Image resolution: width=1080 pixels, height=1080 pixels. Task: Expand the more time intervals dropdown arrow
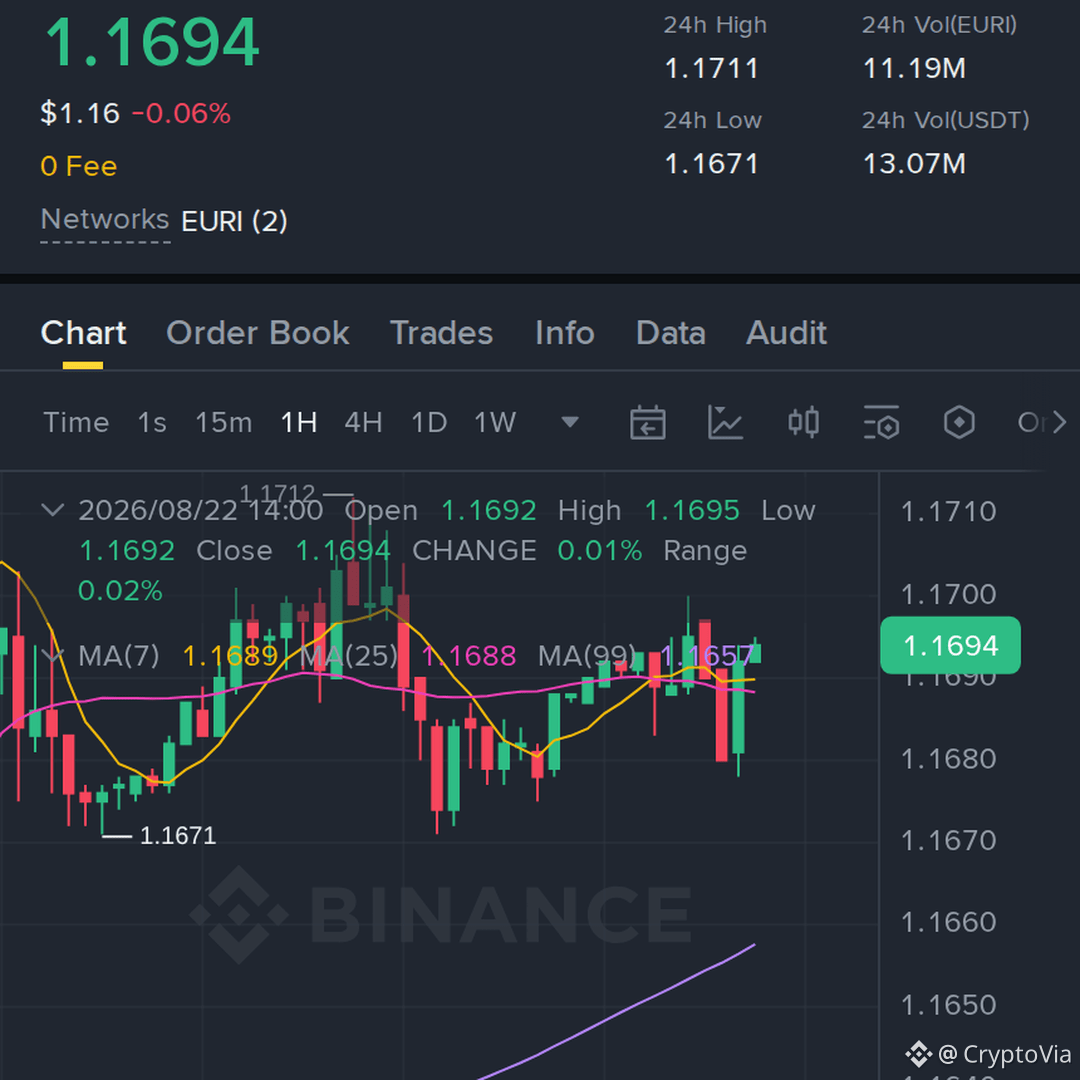coord(570,422)
